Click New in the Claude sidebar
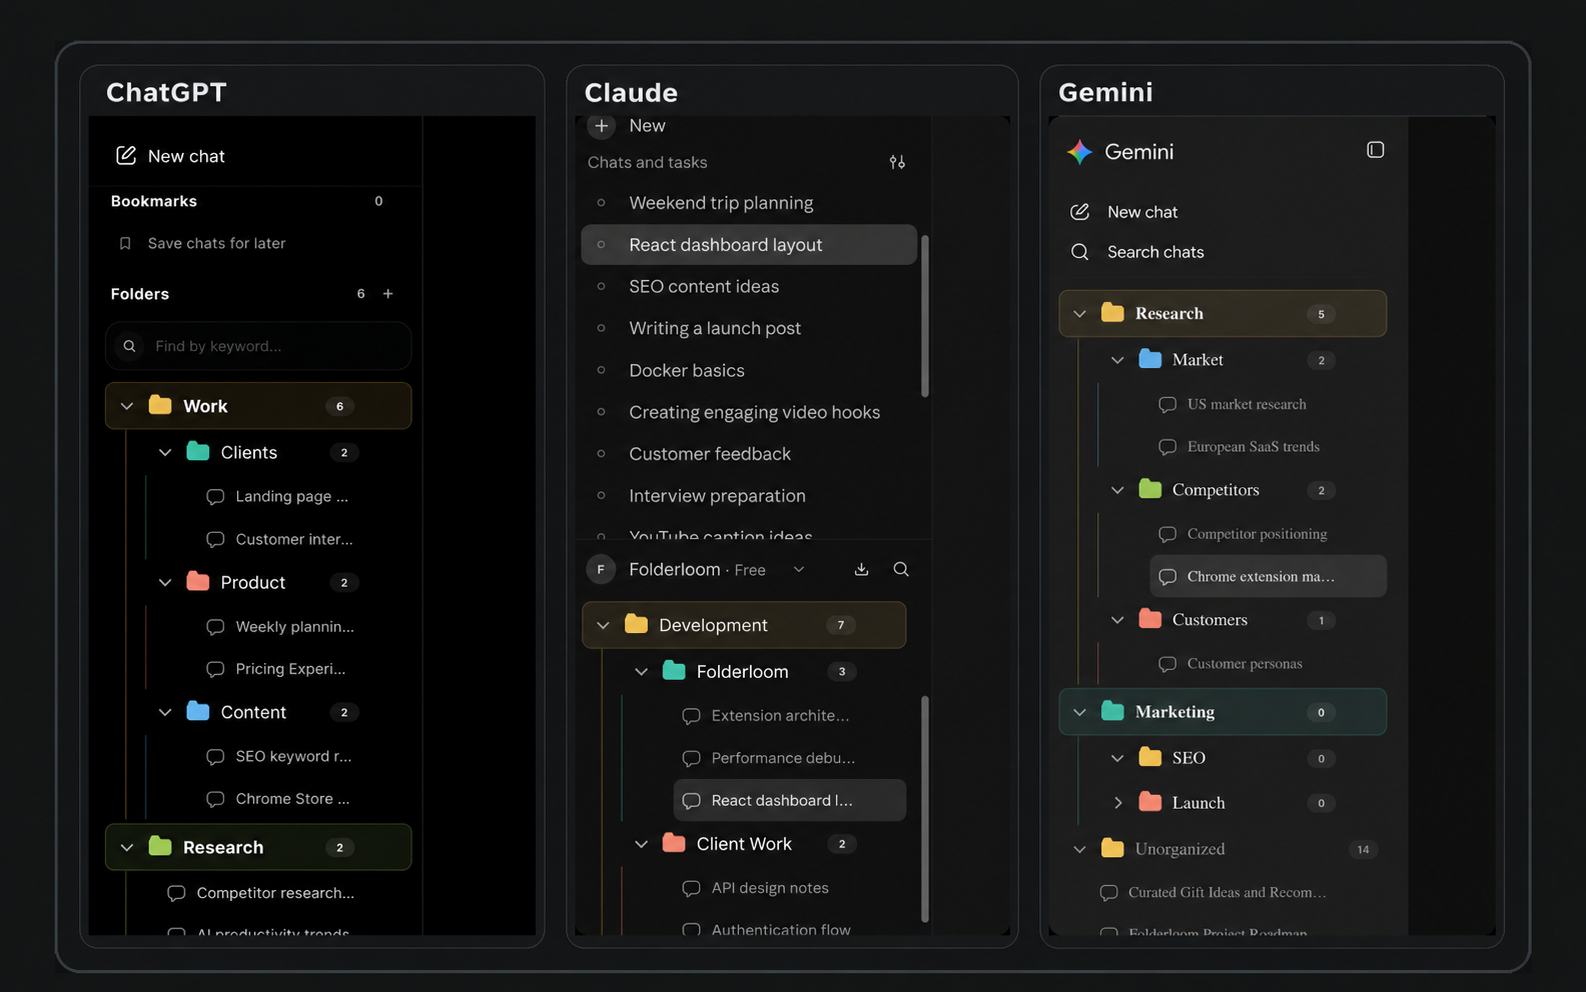1586x992 pixels. tap(647, 126)
